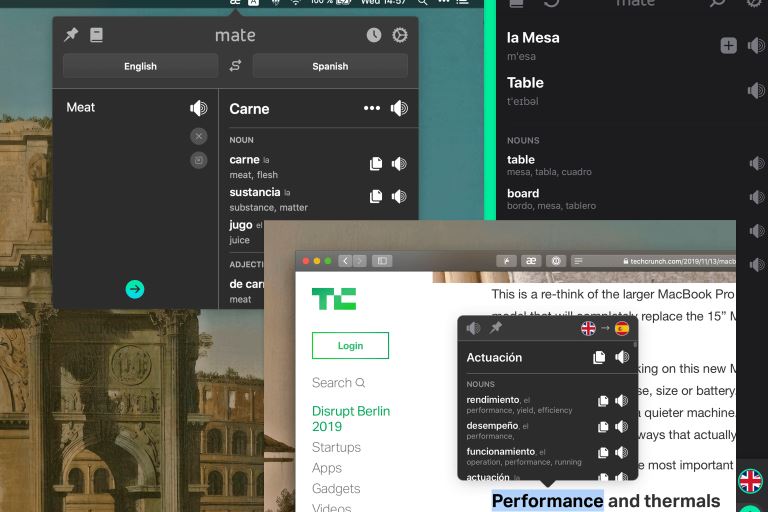768x512 pixels.
Task: Pin the Actuación translation popup
Action: point(496,327)
